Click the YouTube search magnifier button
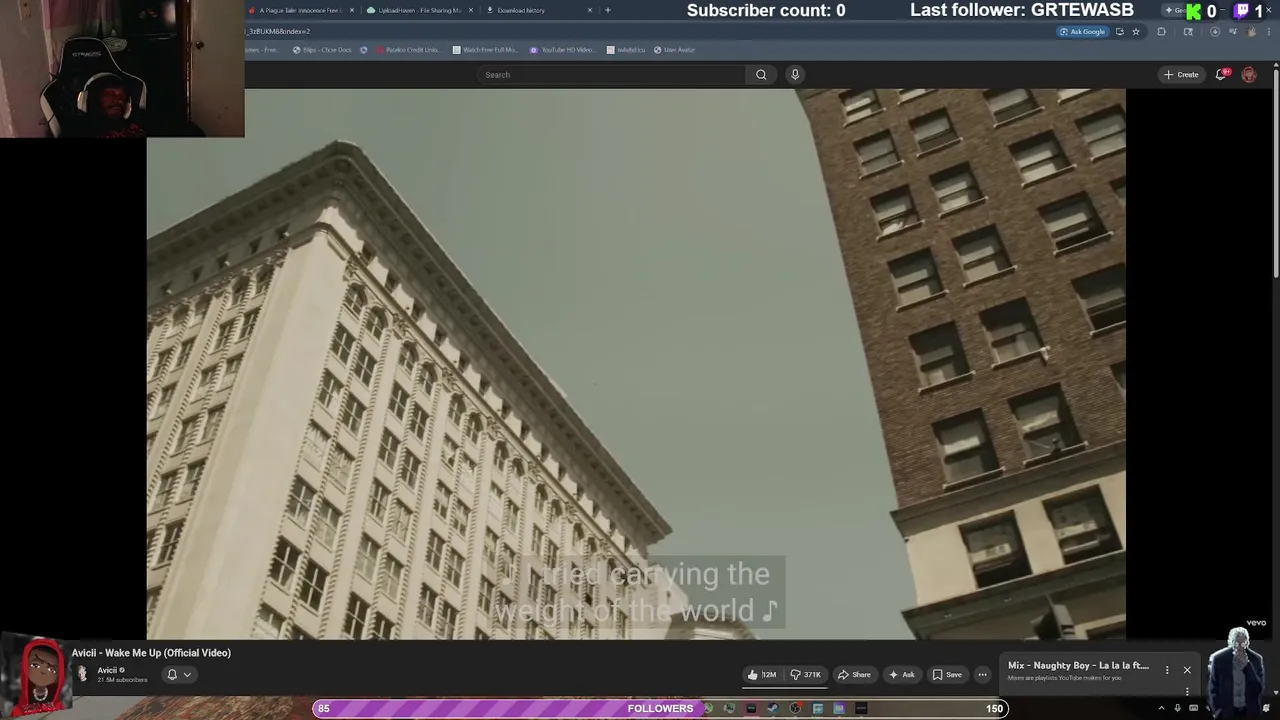Viewport: 1280px width, 720px height. [761, 74]
